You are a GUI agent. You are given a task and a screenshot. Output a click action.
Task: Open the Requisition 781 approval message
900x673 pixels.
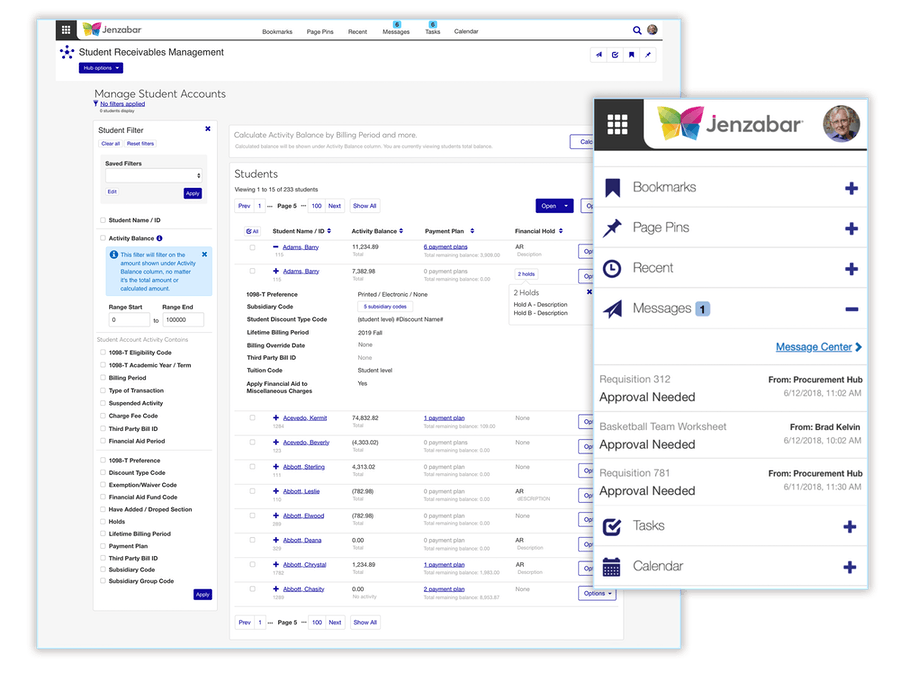pos(730,482)
